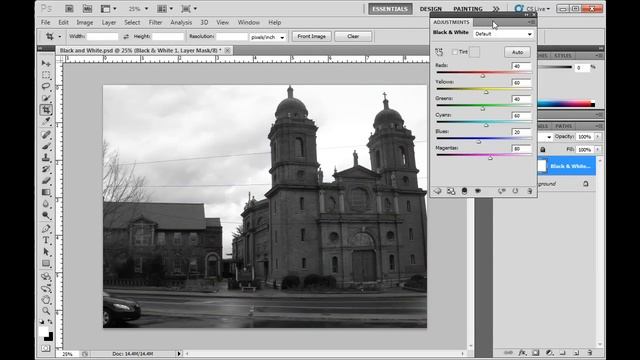
Task: Select the Hand tool
Action: [46, 300]
